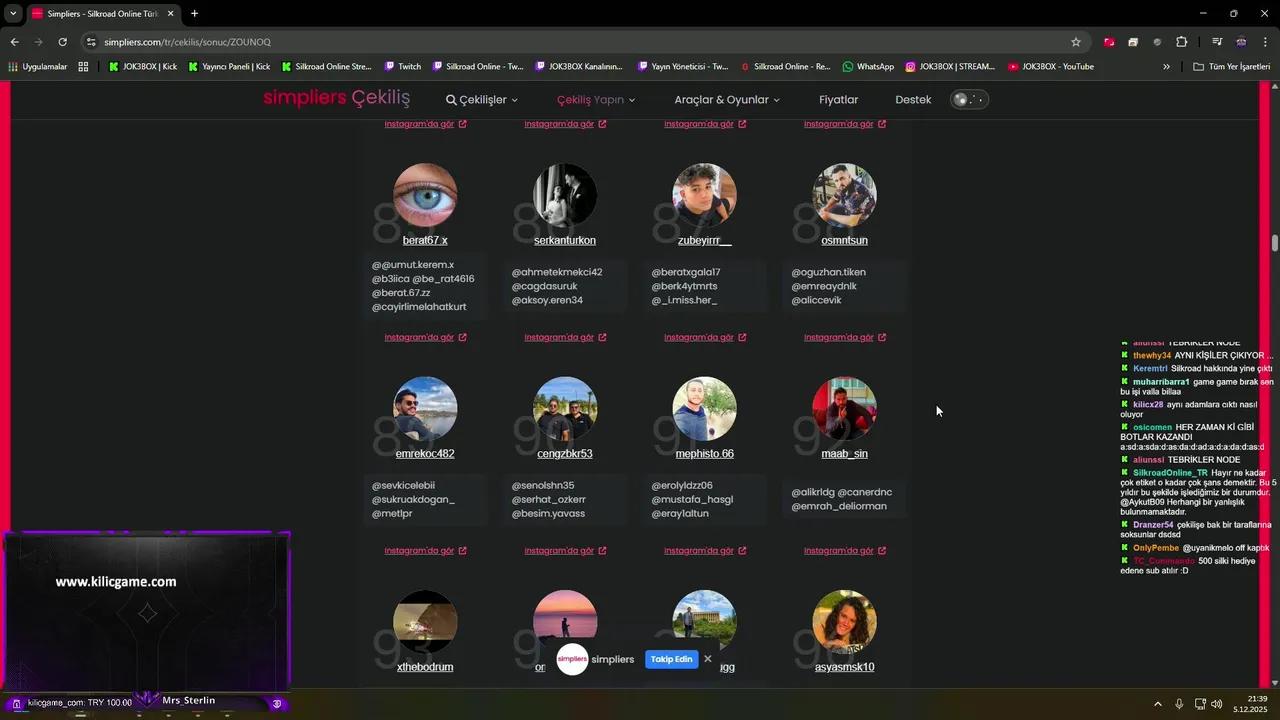Screen dimensions: 1280x720
Task: Open emrekoc482 profile picture
Action: coord(425,409)
